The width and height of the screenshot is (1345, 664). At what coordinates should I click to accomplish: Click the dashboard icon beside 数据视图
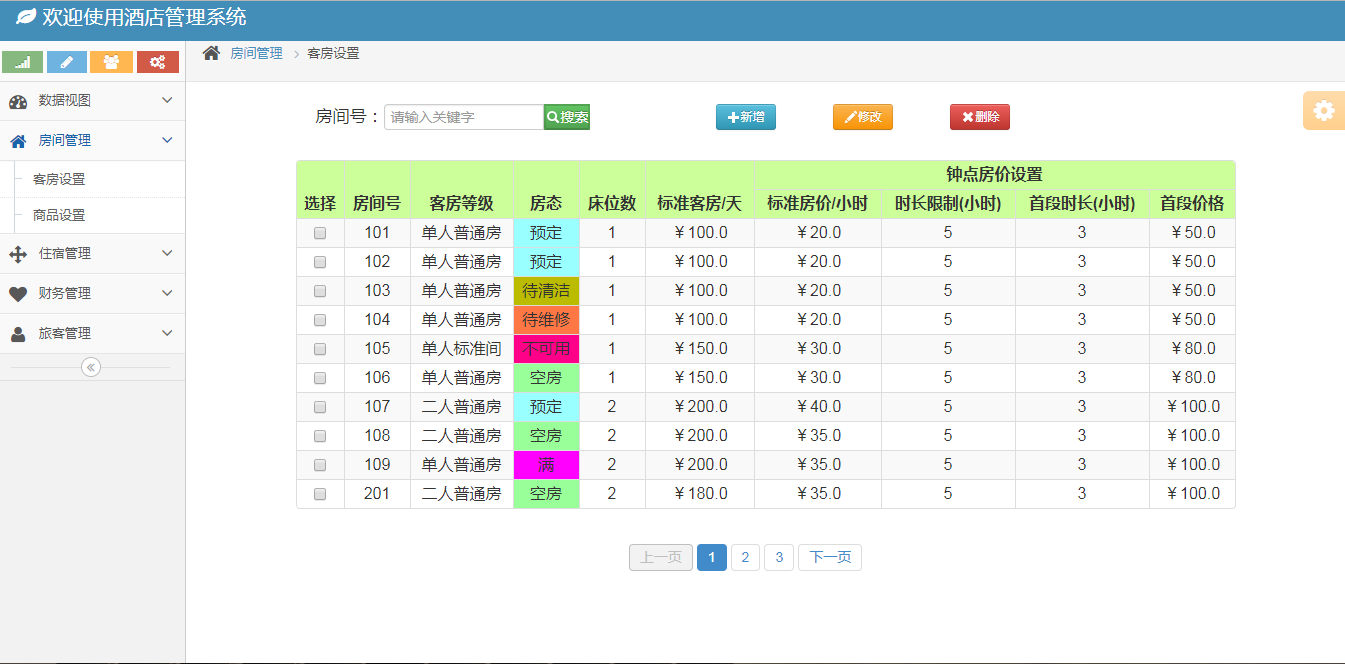(18, 101)
